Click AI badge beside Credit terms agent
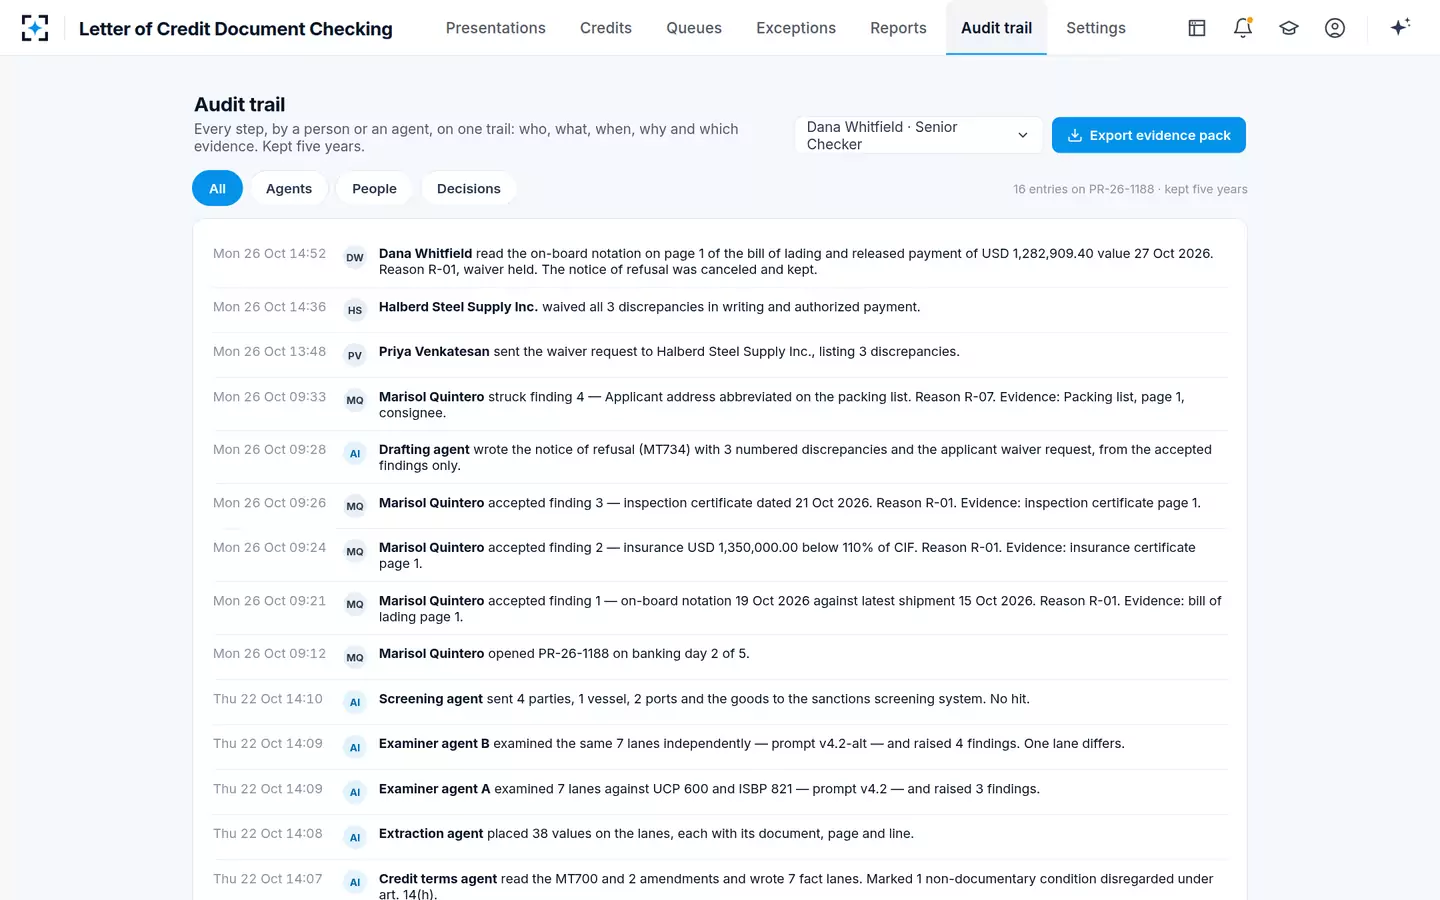1440x900 pixels. (x=355, y=883)
